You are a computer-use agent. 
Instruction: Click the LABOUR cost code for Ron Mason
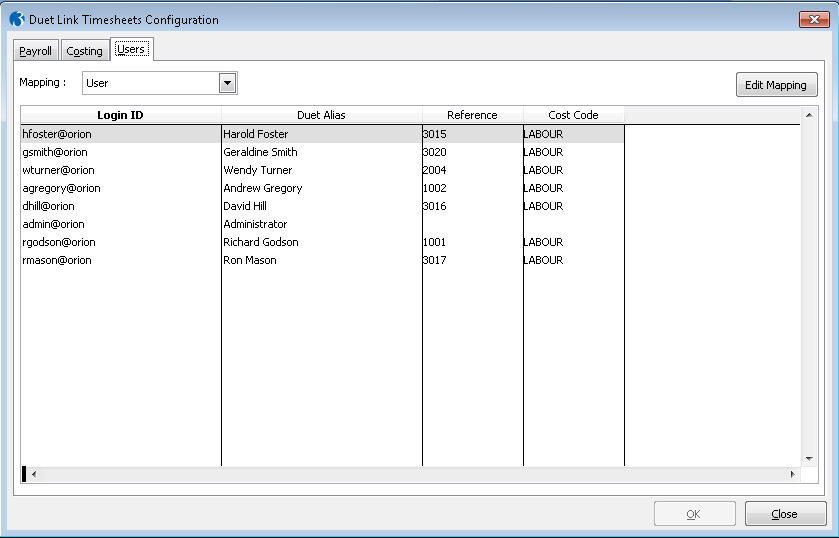(544, 260)
